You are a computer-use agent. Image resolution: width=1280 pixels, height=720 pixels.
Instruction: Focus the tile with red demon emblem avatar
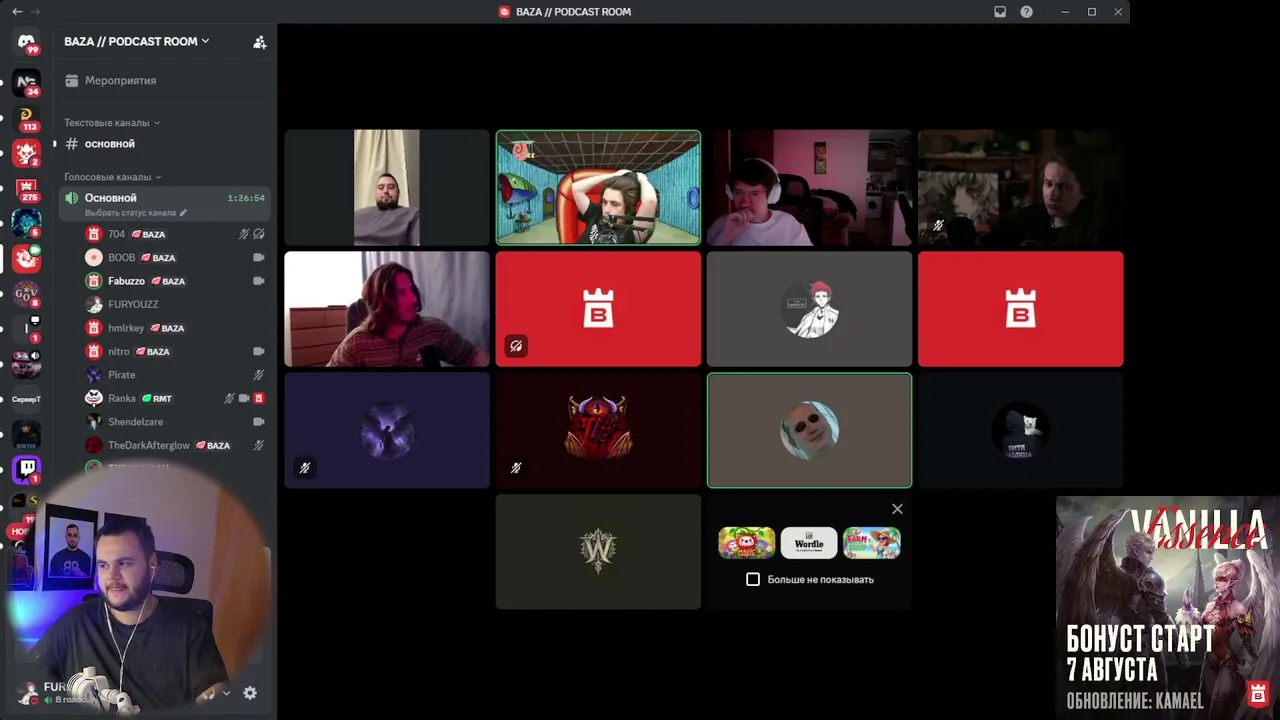click(598, 431)
